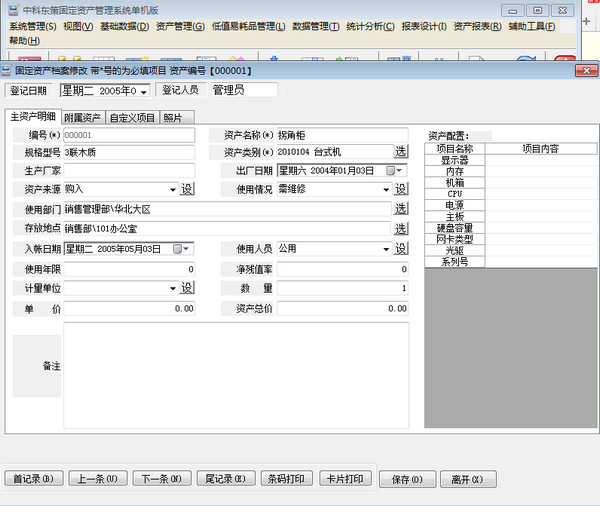Open the 资产报表(R) menu
The image size is (600, 506).
[x=478, y=26]
